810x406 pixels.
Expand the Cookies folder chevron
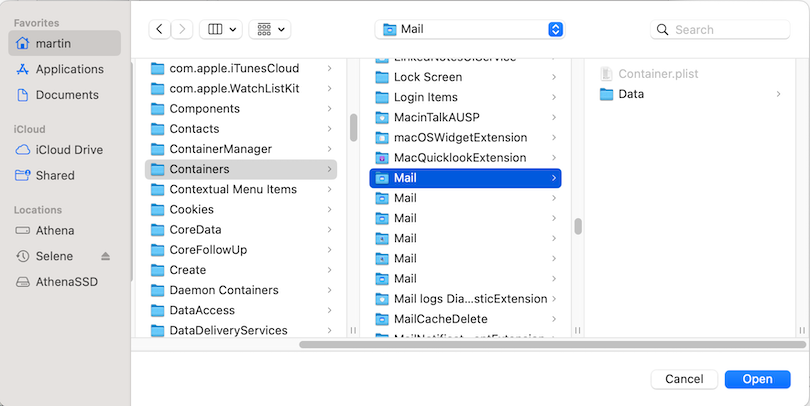(x=330, y=209)
